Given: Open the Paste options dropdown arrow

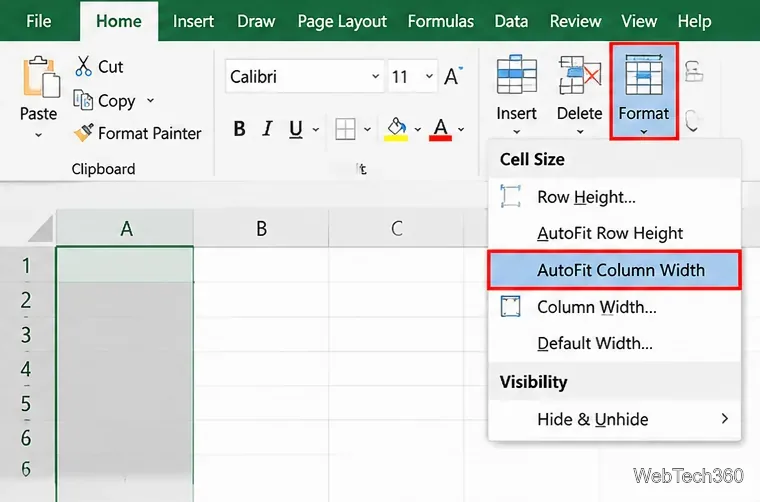Looking at the screenshot, I should coord(38,135).
